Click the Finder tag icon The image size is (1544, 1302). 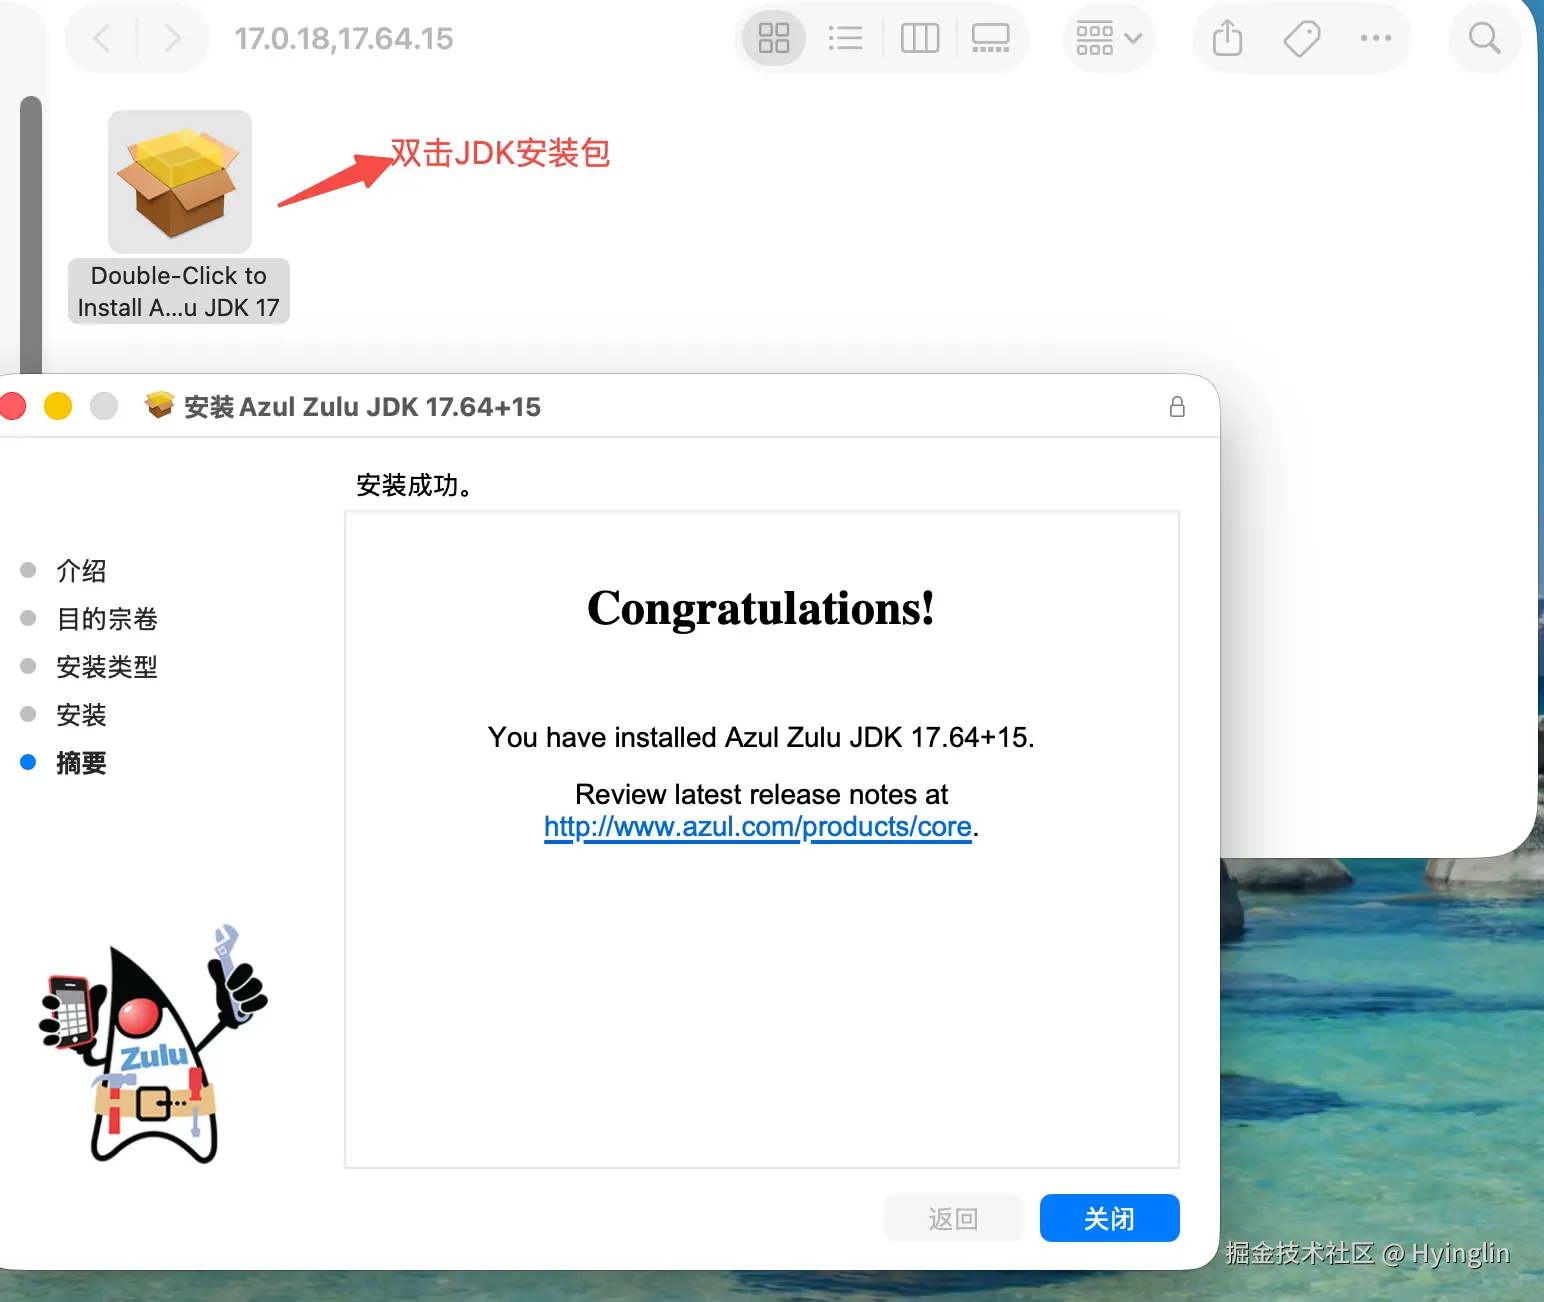[1301, 39]
